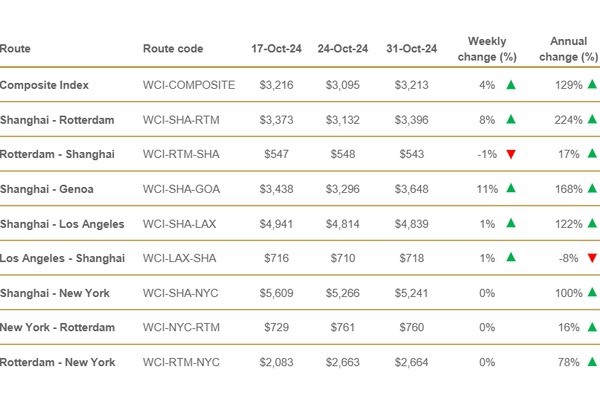Select the Weekly change (%) column header
The width and height of the screenshot is (600, 400).
pyautogui.click(x=488, y=48)
